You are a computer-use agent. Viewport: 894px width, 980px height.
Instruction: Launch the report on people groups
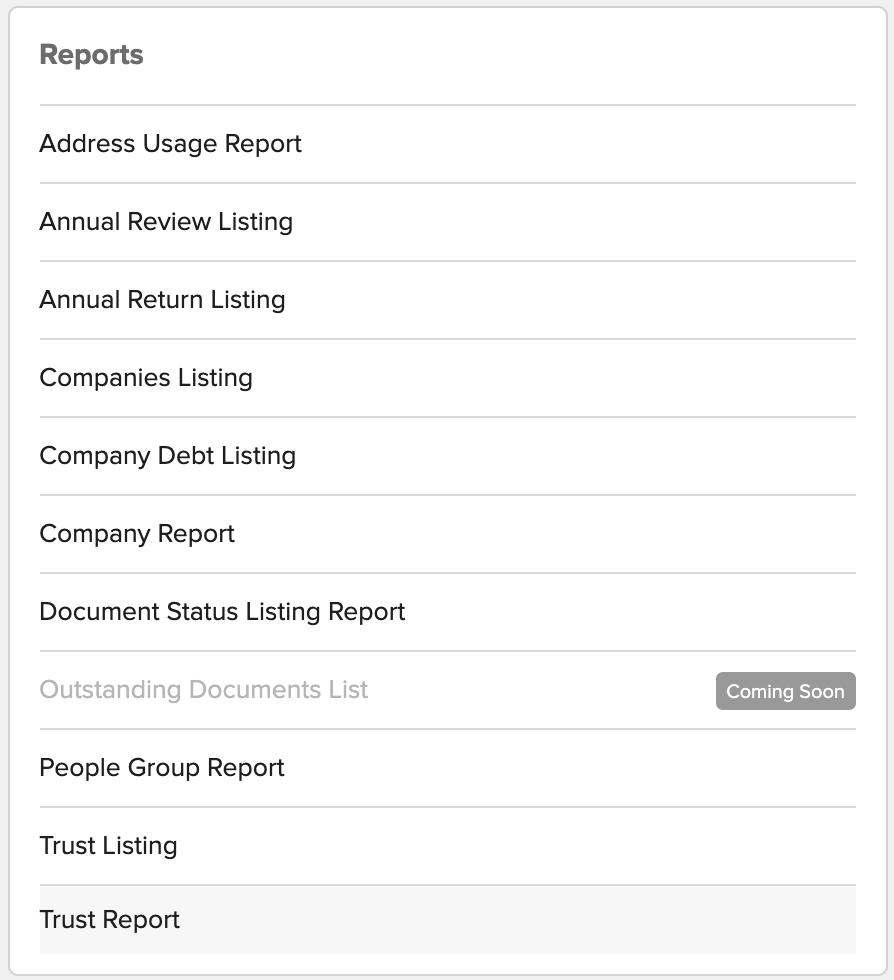(448, 768)
